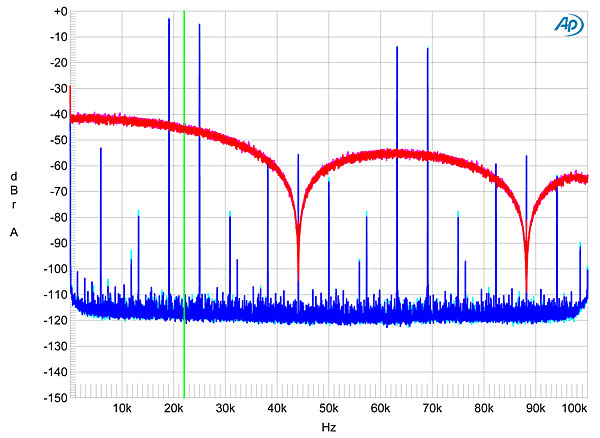
Task: Click the "-100" y-axis label
Action: (56, 269)
